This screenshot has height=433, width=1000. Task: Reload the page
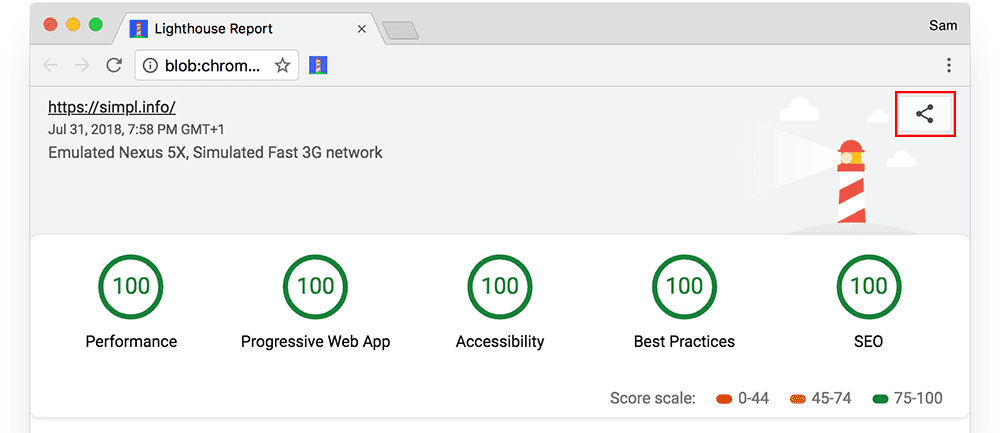(x=114, y=65)
